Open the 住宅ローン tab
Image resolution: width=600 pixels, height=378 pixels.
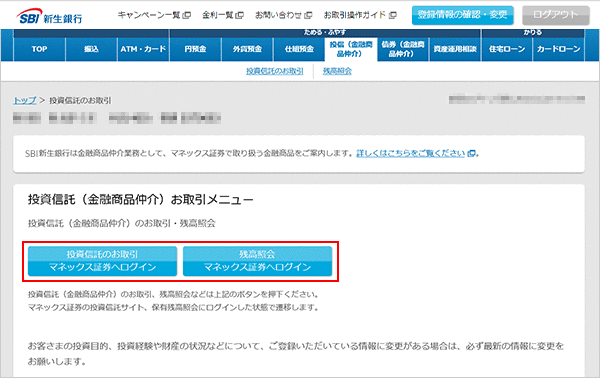point(507,49)
